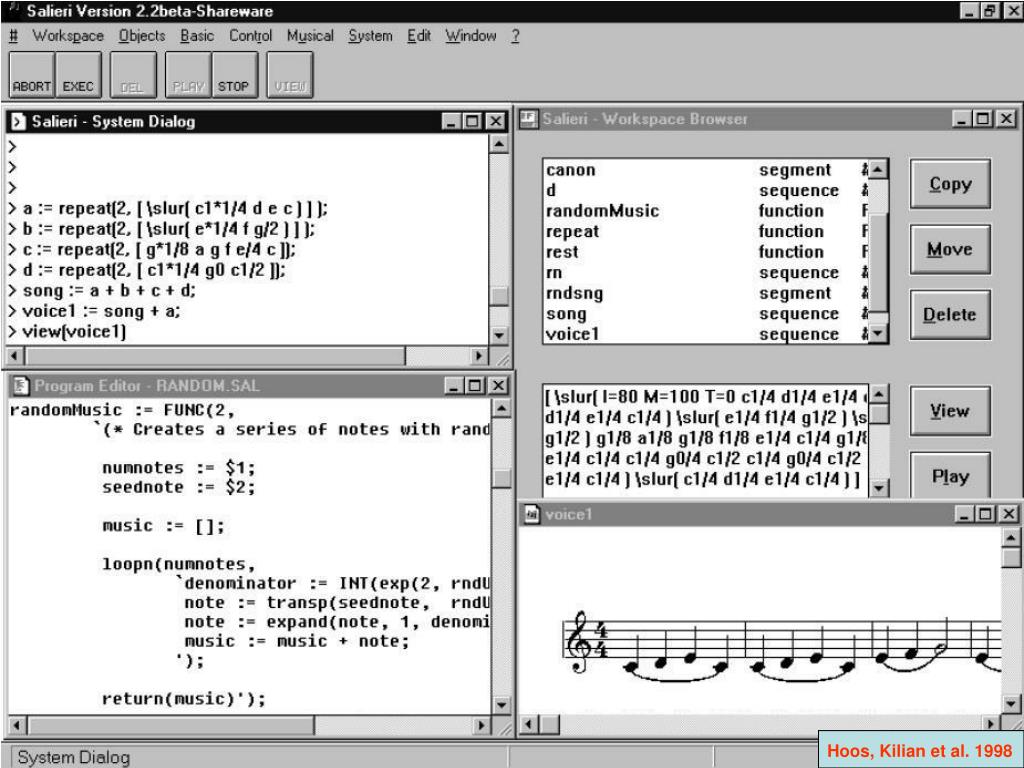Click the Program Editor document icon
1024x768 pixels.
point(21,386)
